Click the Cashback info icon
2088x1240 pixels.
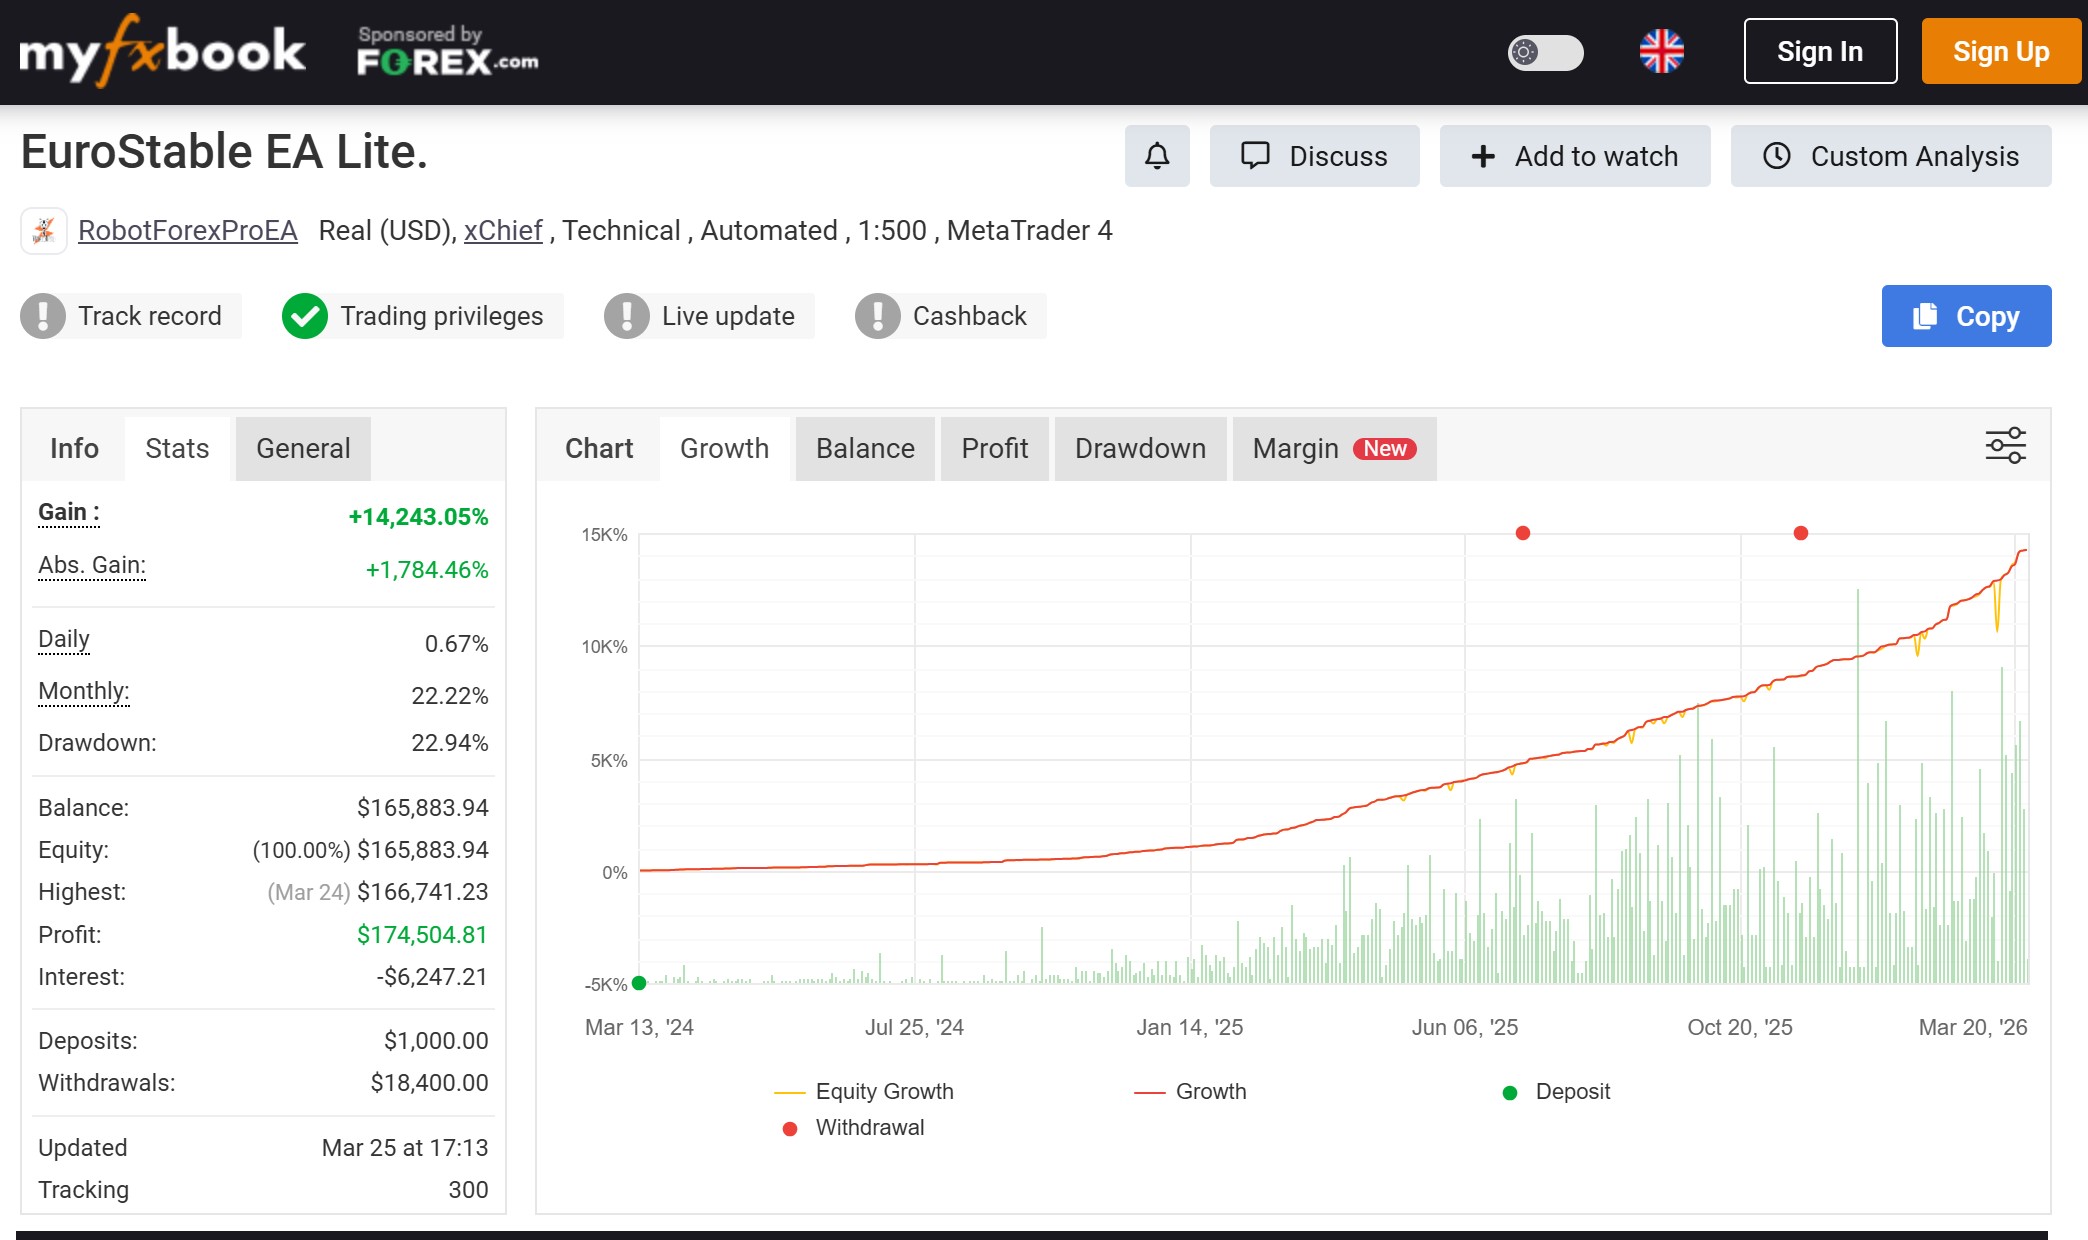(x=877, y=316)
